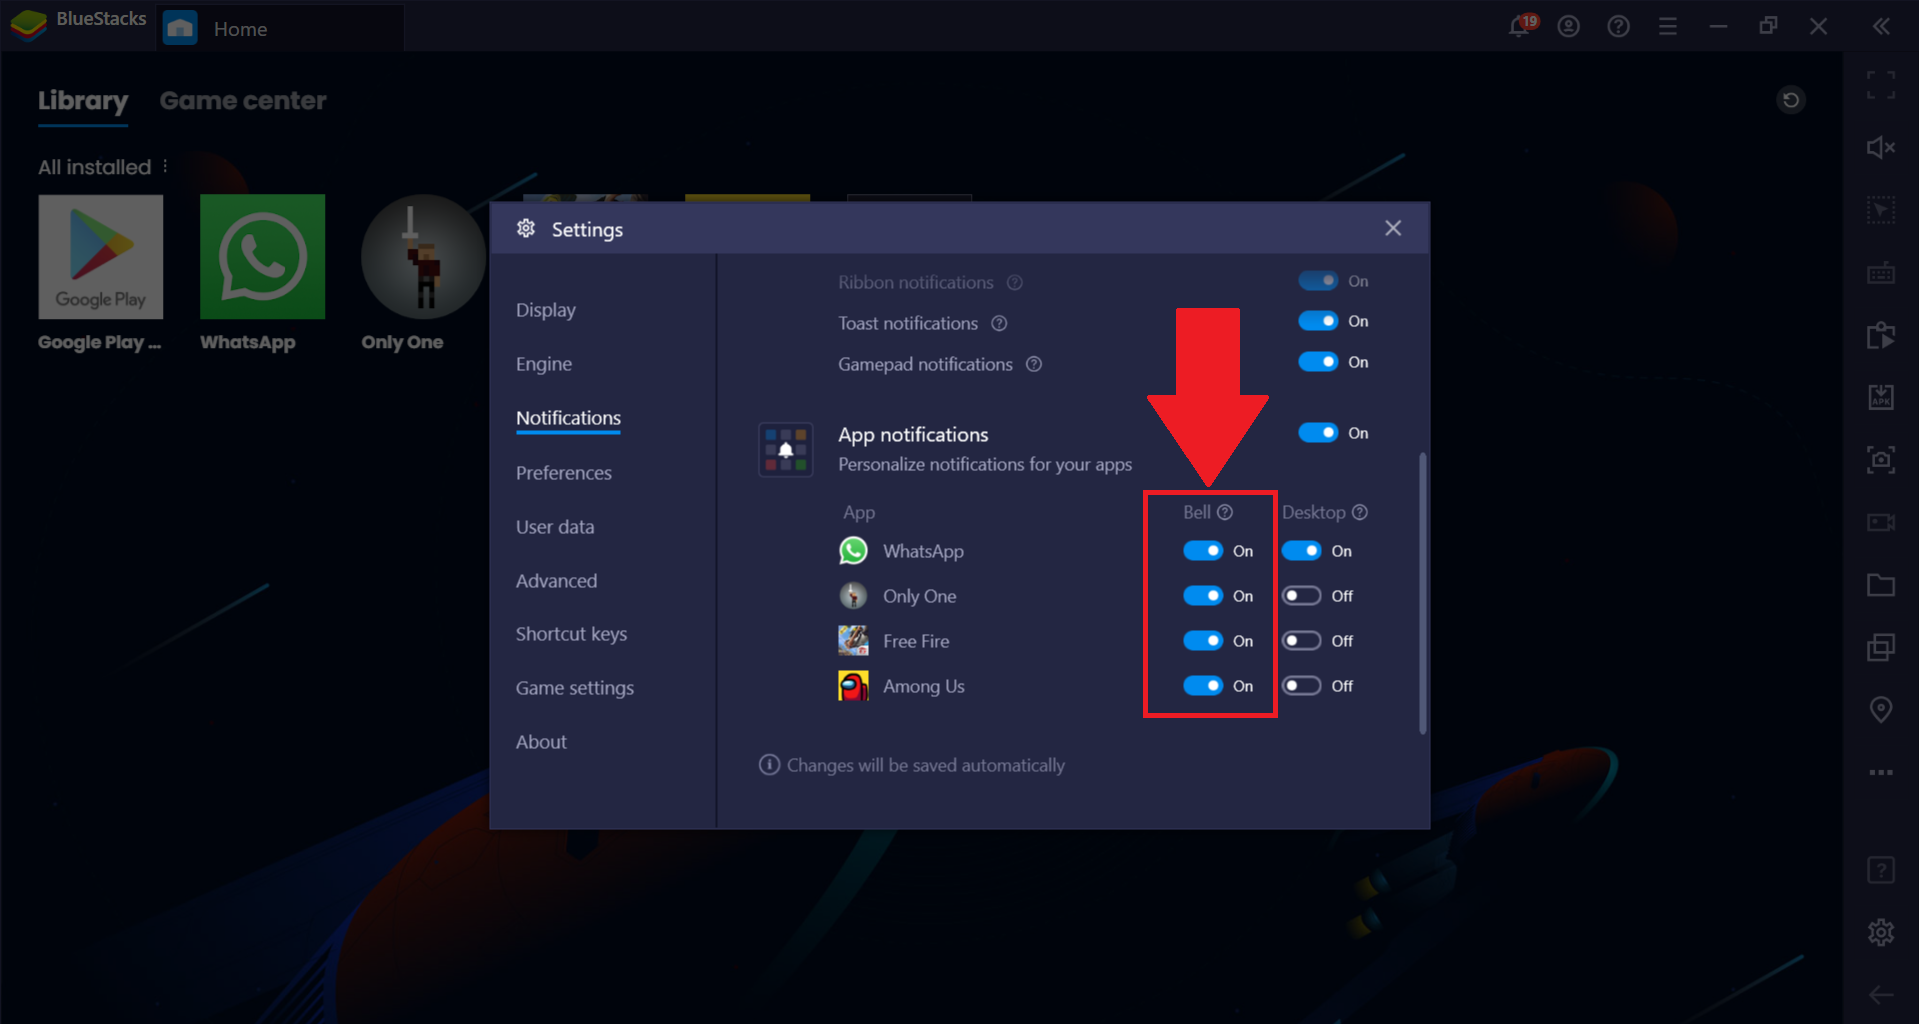Click the settings panel vertical scrollbar

tap(1423, 594)
